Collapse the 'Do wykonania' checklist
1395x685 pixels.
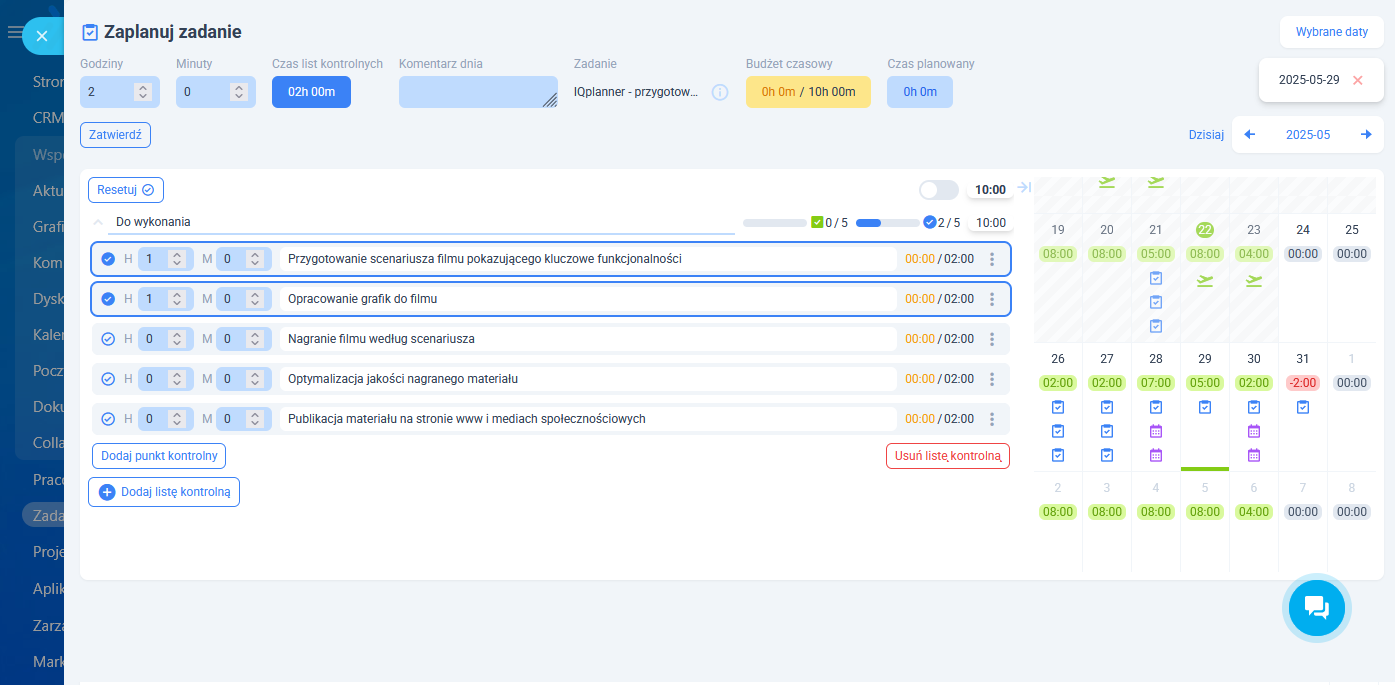98,222
